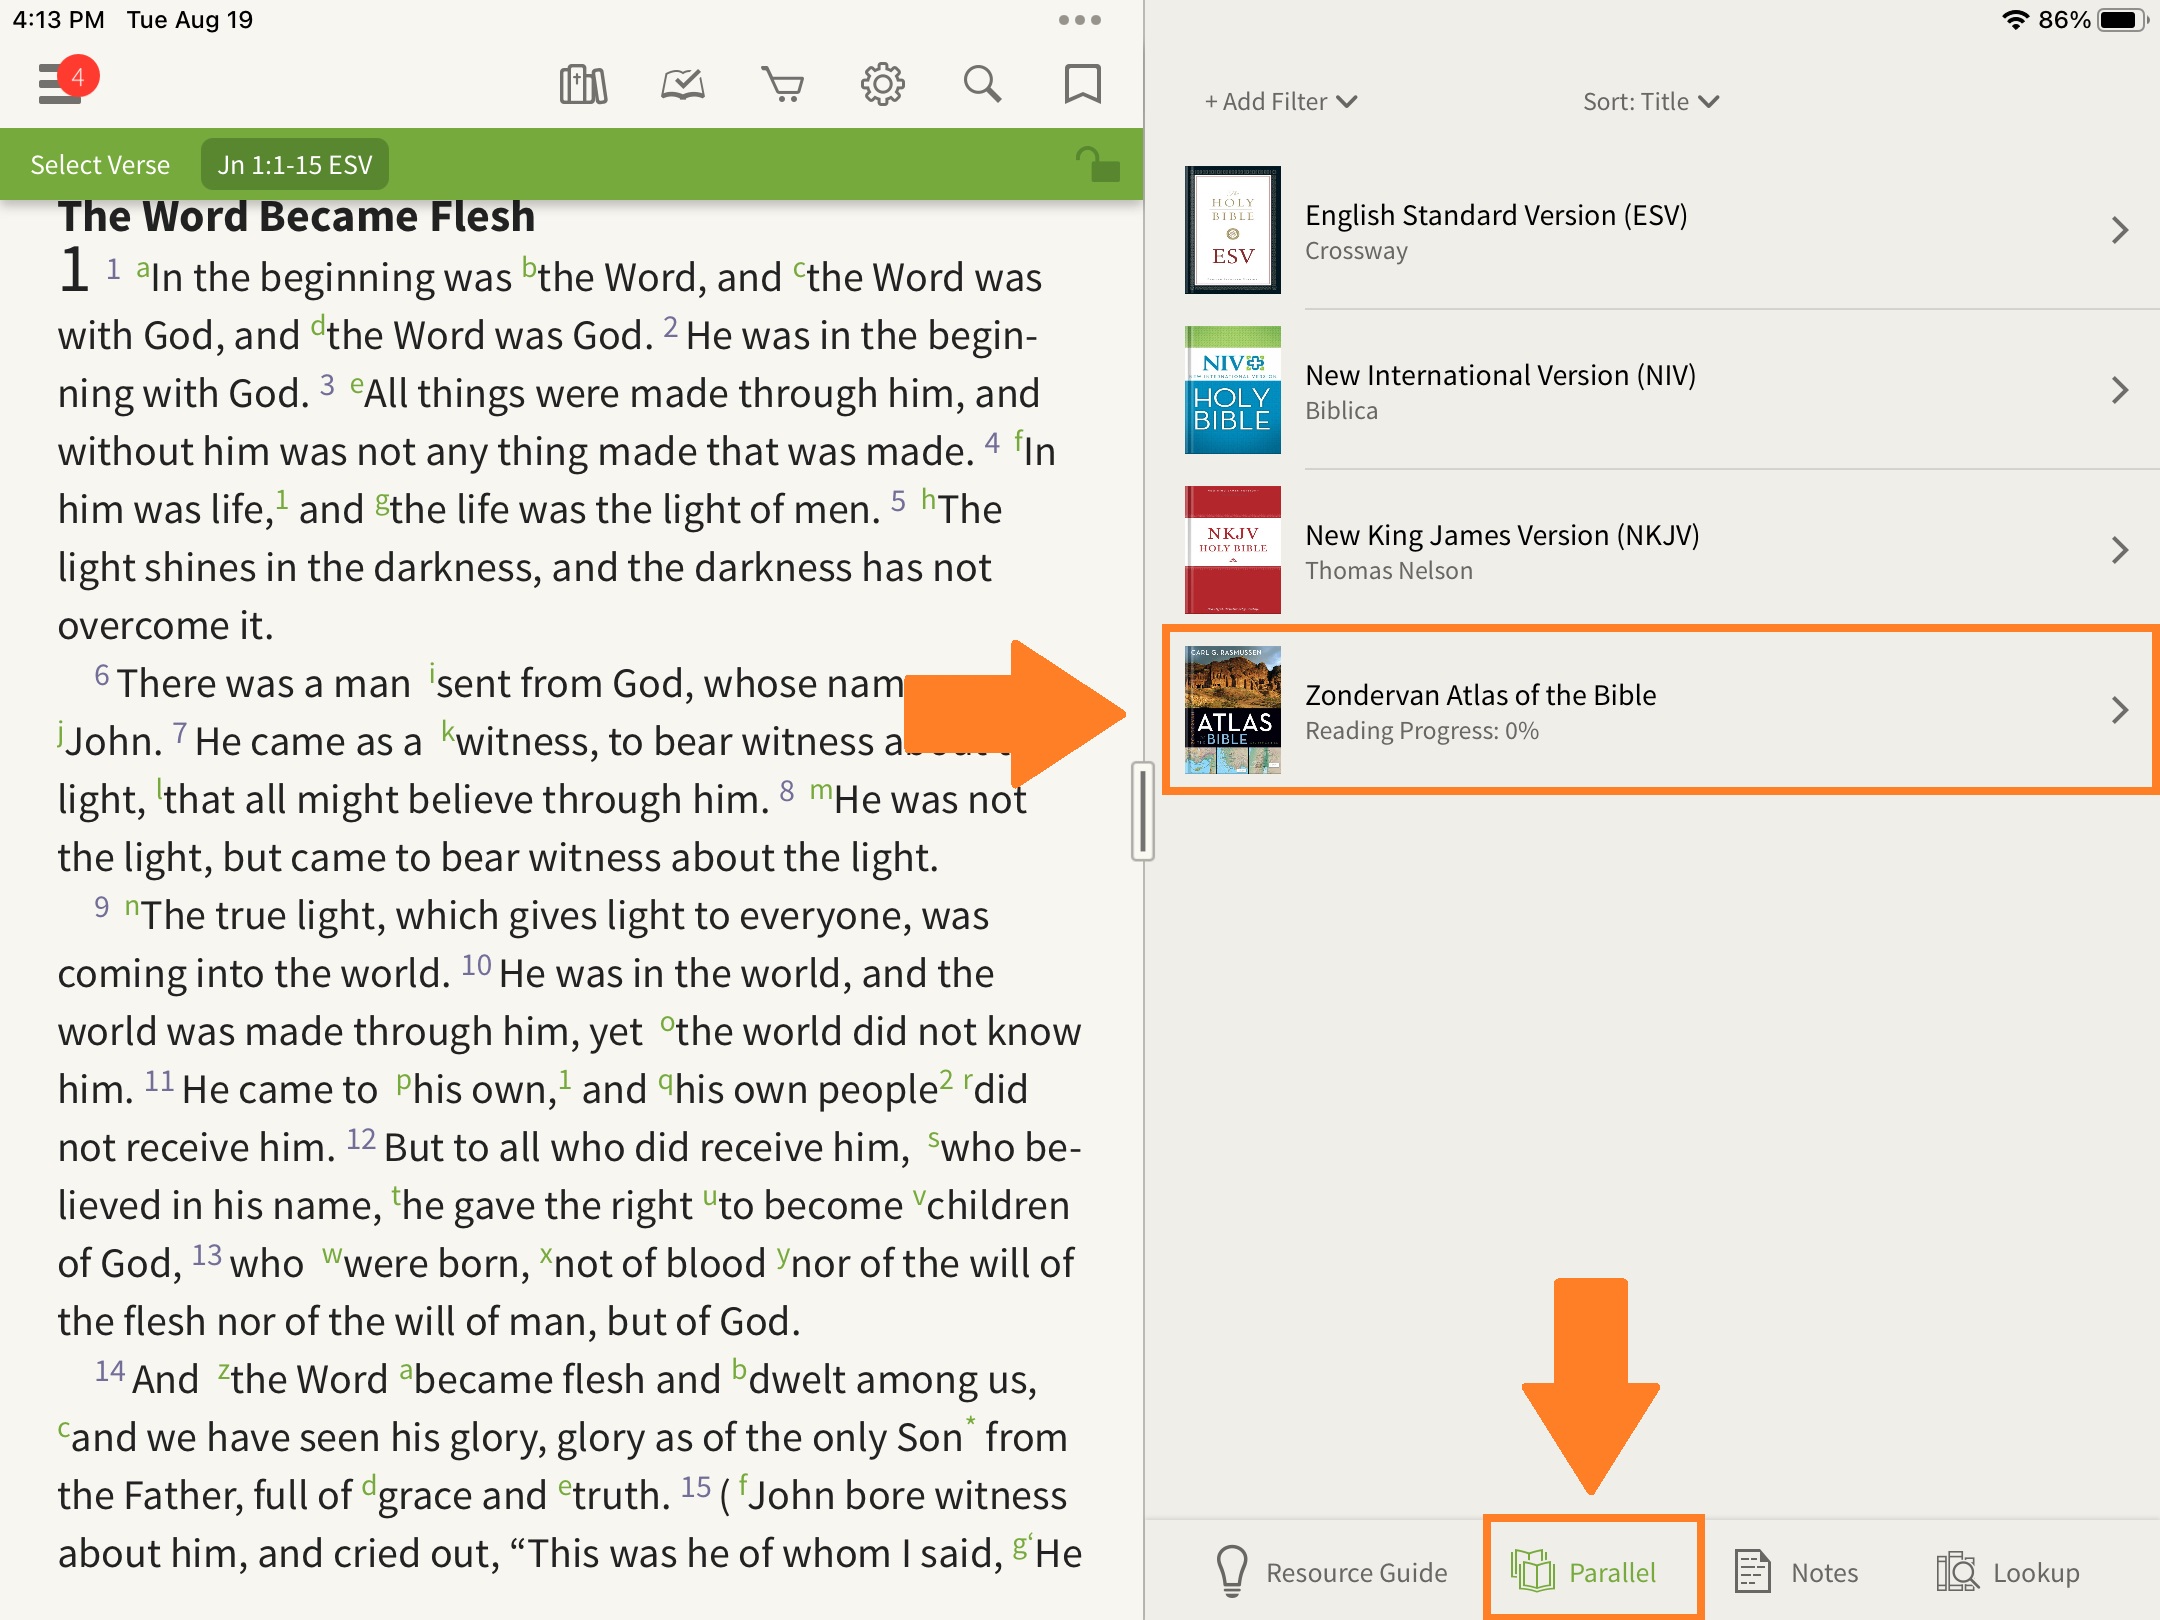2160x1620 pixels.
Task: Select the Zondervan Atlas cover thumbnail
Action: click(x=1232, y=710)
